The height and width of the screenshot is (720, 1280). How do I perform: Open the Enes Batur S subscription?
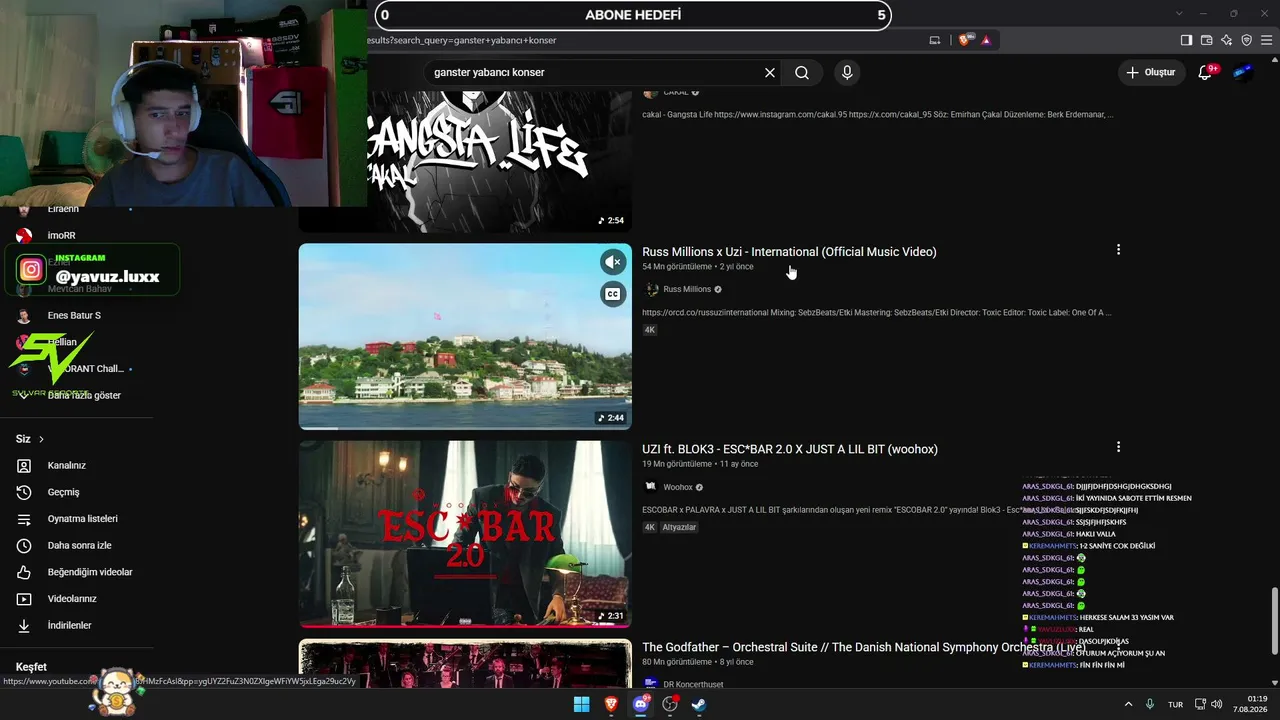(x=76, y=315)
